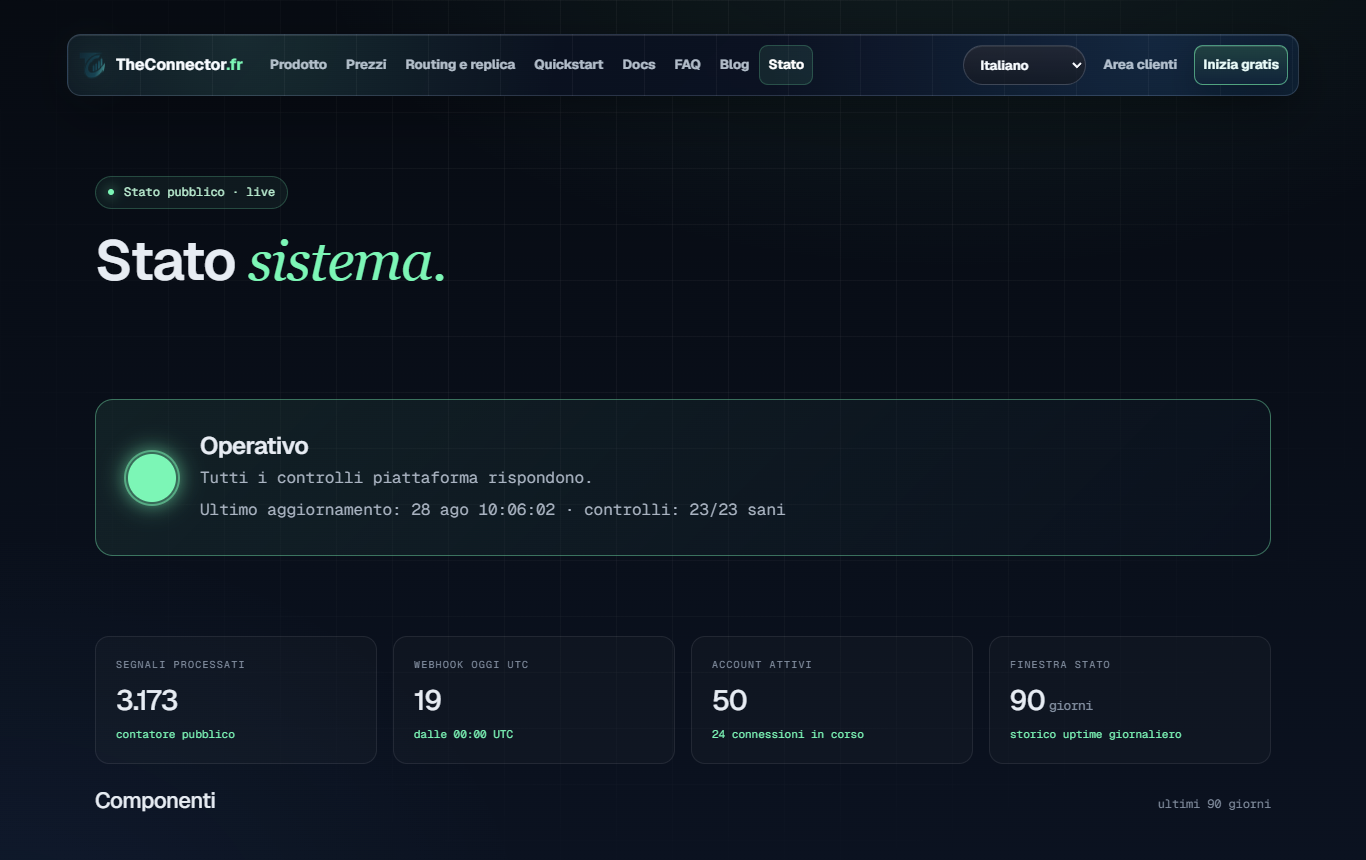Screen dimensions: 1366x860
Task: Click the Finestra stato 90 giorni card
Action: 1130,700
